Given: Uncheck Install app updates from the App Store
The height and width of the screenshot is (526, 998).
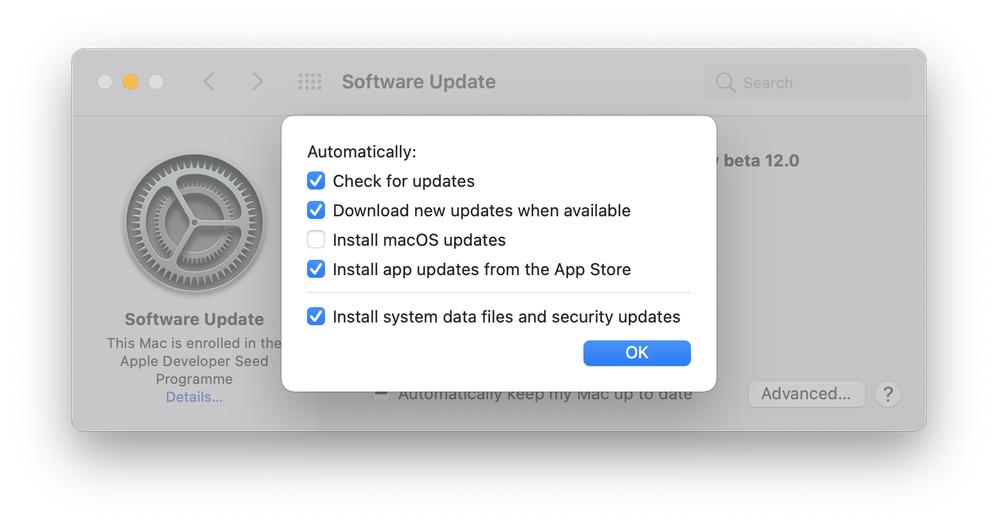Looking at the screenshot, I should [316, 269].
